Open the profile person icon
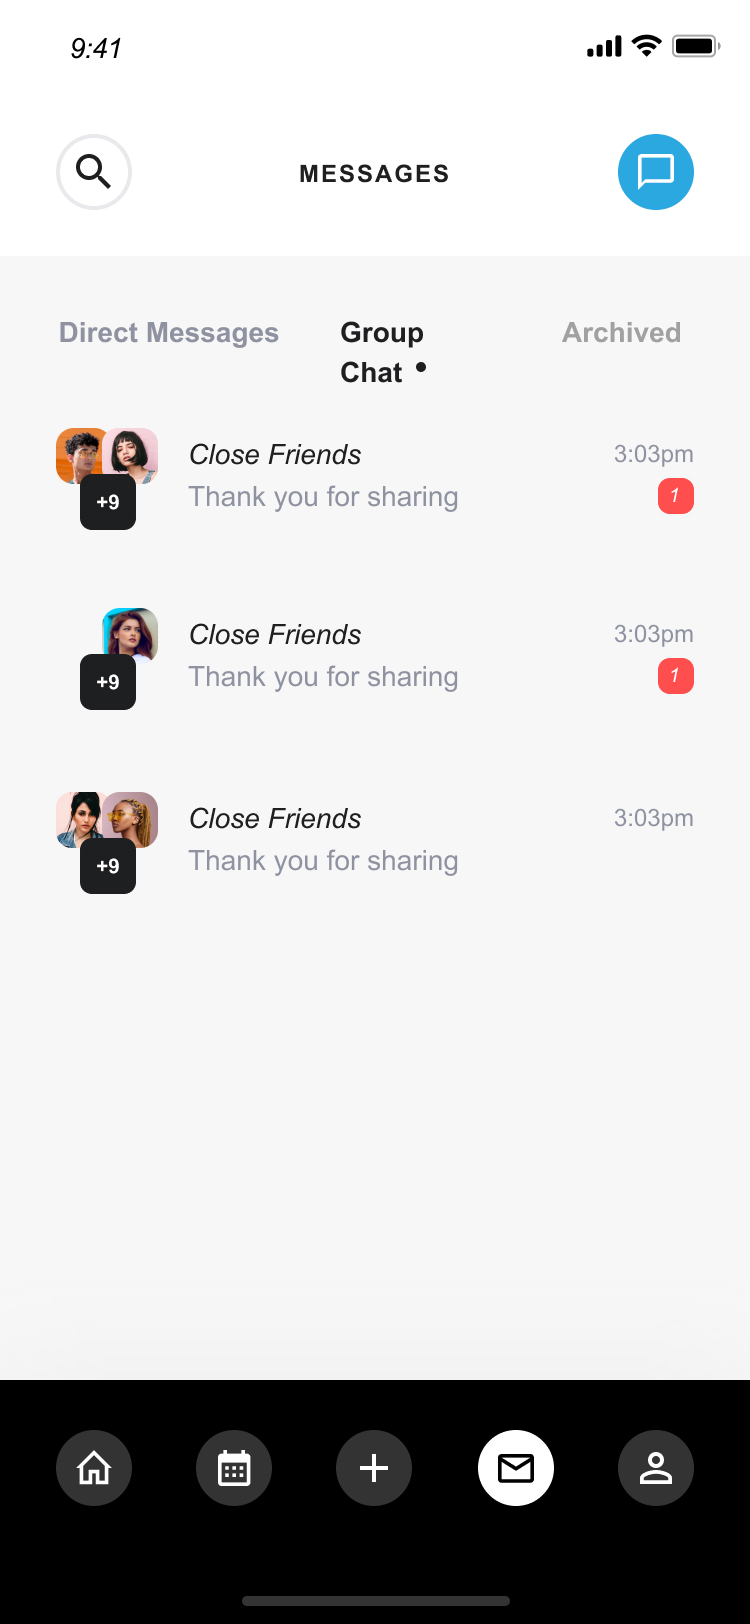750x1624 pixels. [655, 1468]
